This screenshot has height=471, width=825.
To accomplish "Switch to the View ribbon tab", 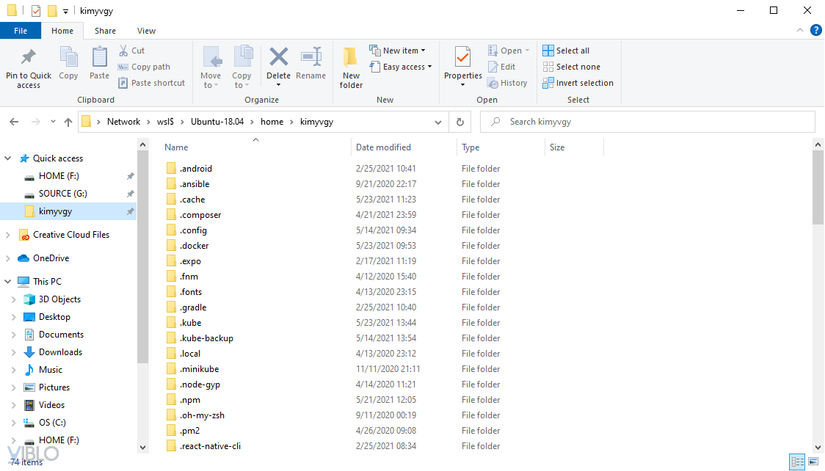I will pyautogui.click(x=146, y=31).
